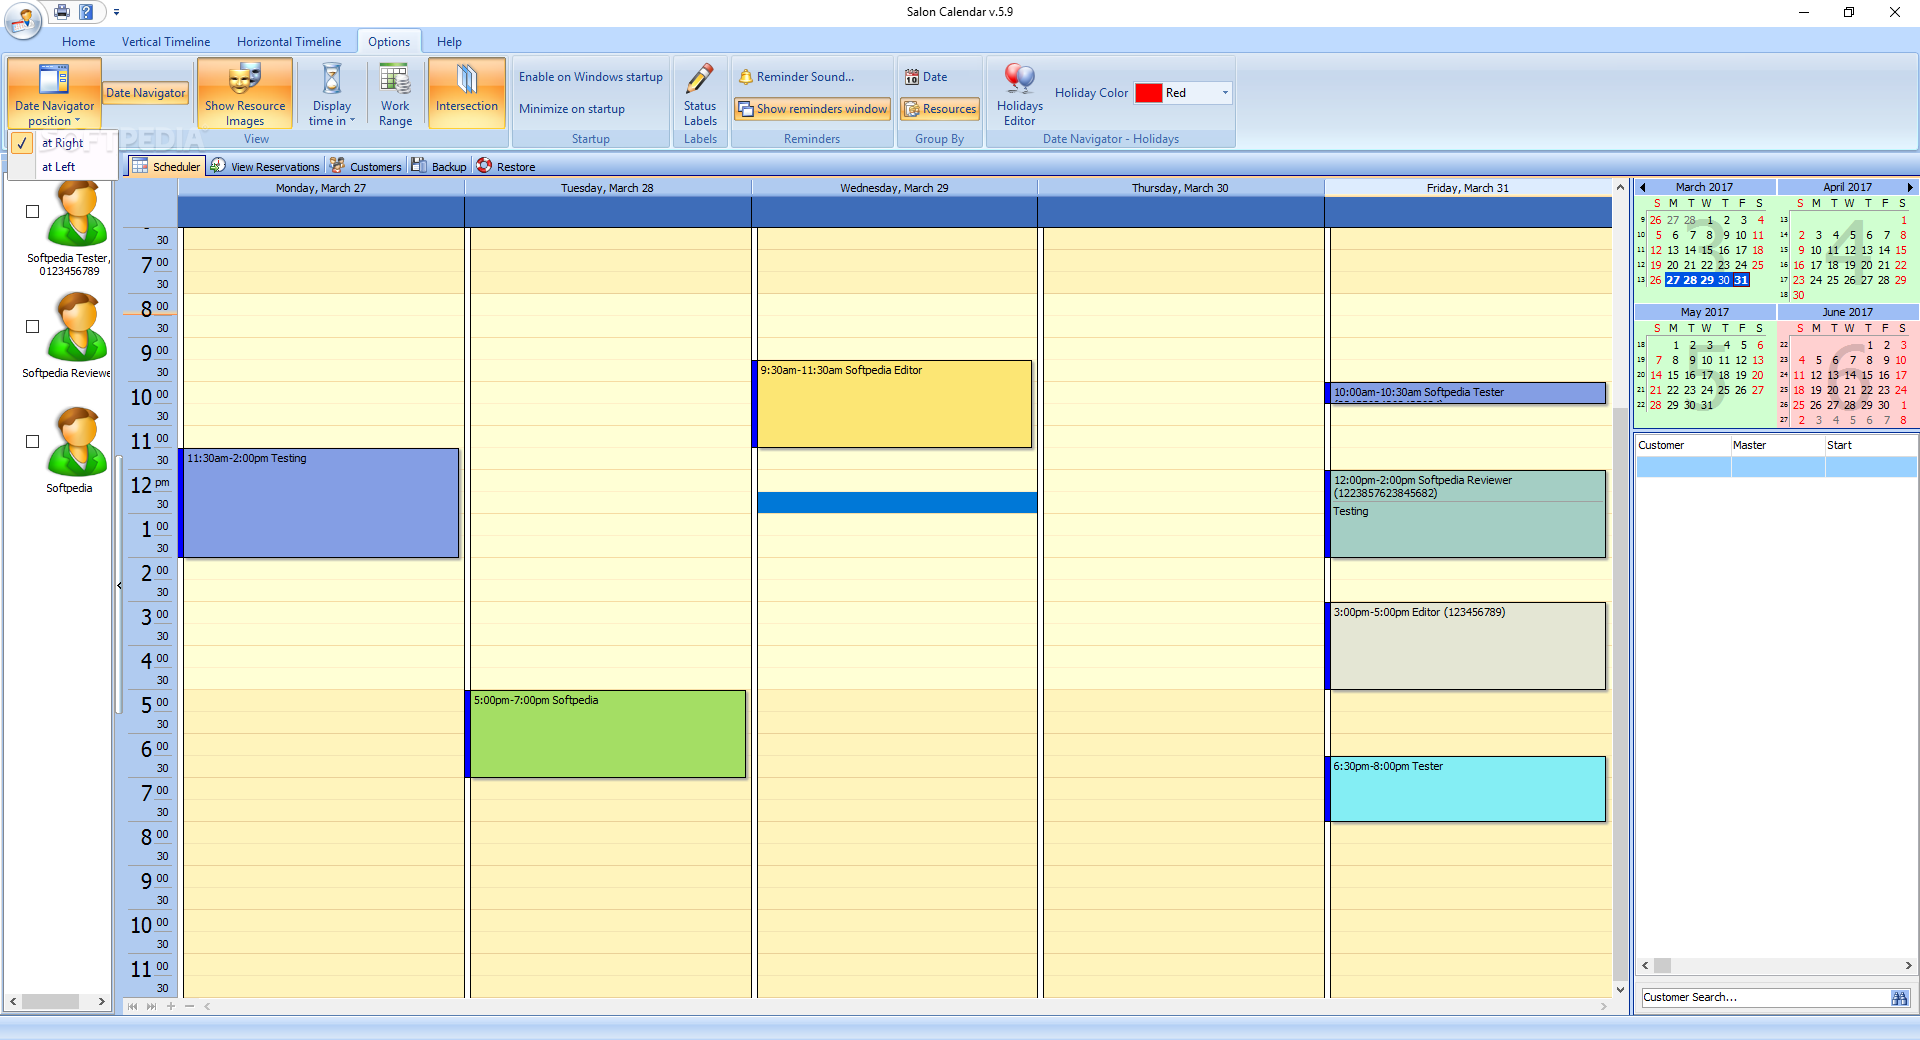Select the 11:30am-2:00pm Testing appointment
Screen dimensions: 1920x1040
[x=319, y=503]
